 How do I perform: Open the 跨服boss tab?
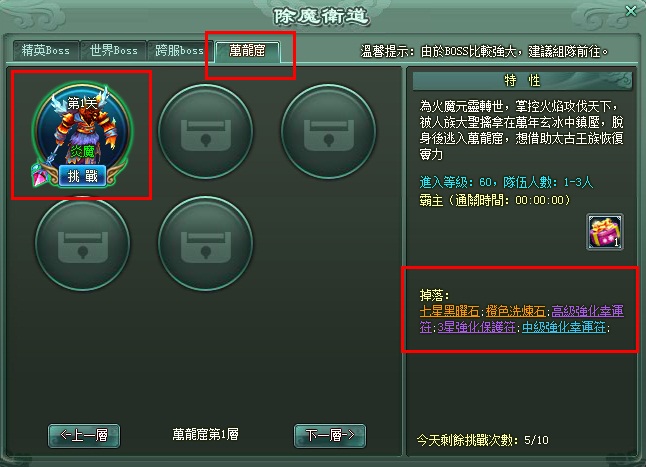pyautogui.click(x=180, y=50)
